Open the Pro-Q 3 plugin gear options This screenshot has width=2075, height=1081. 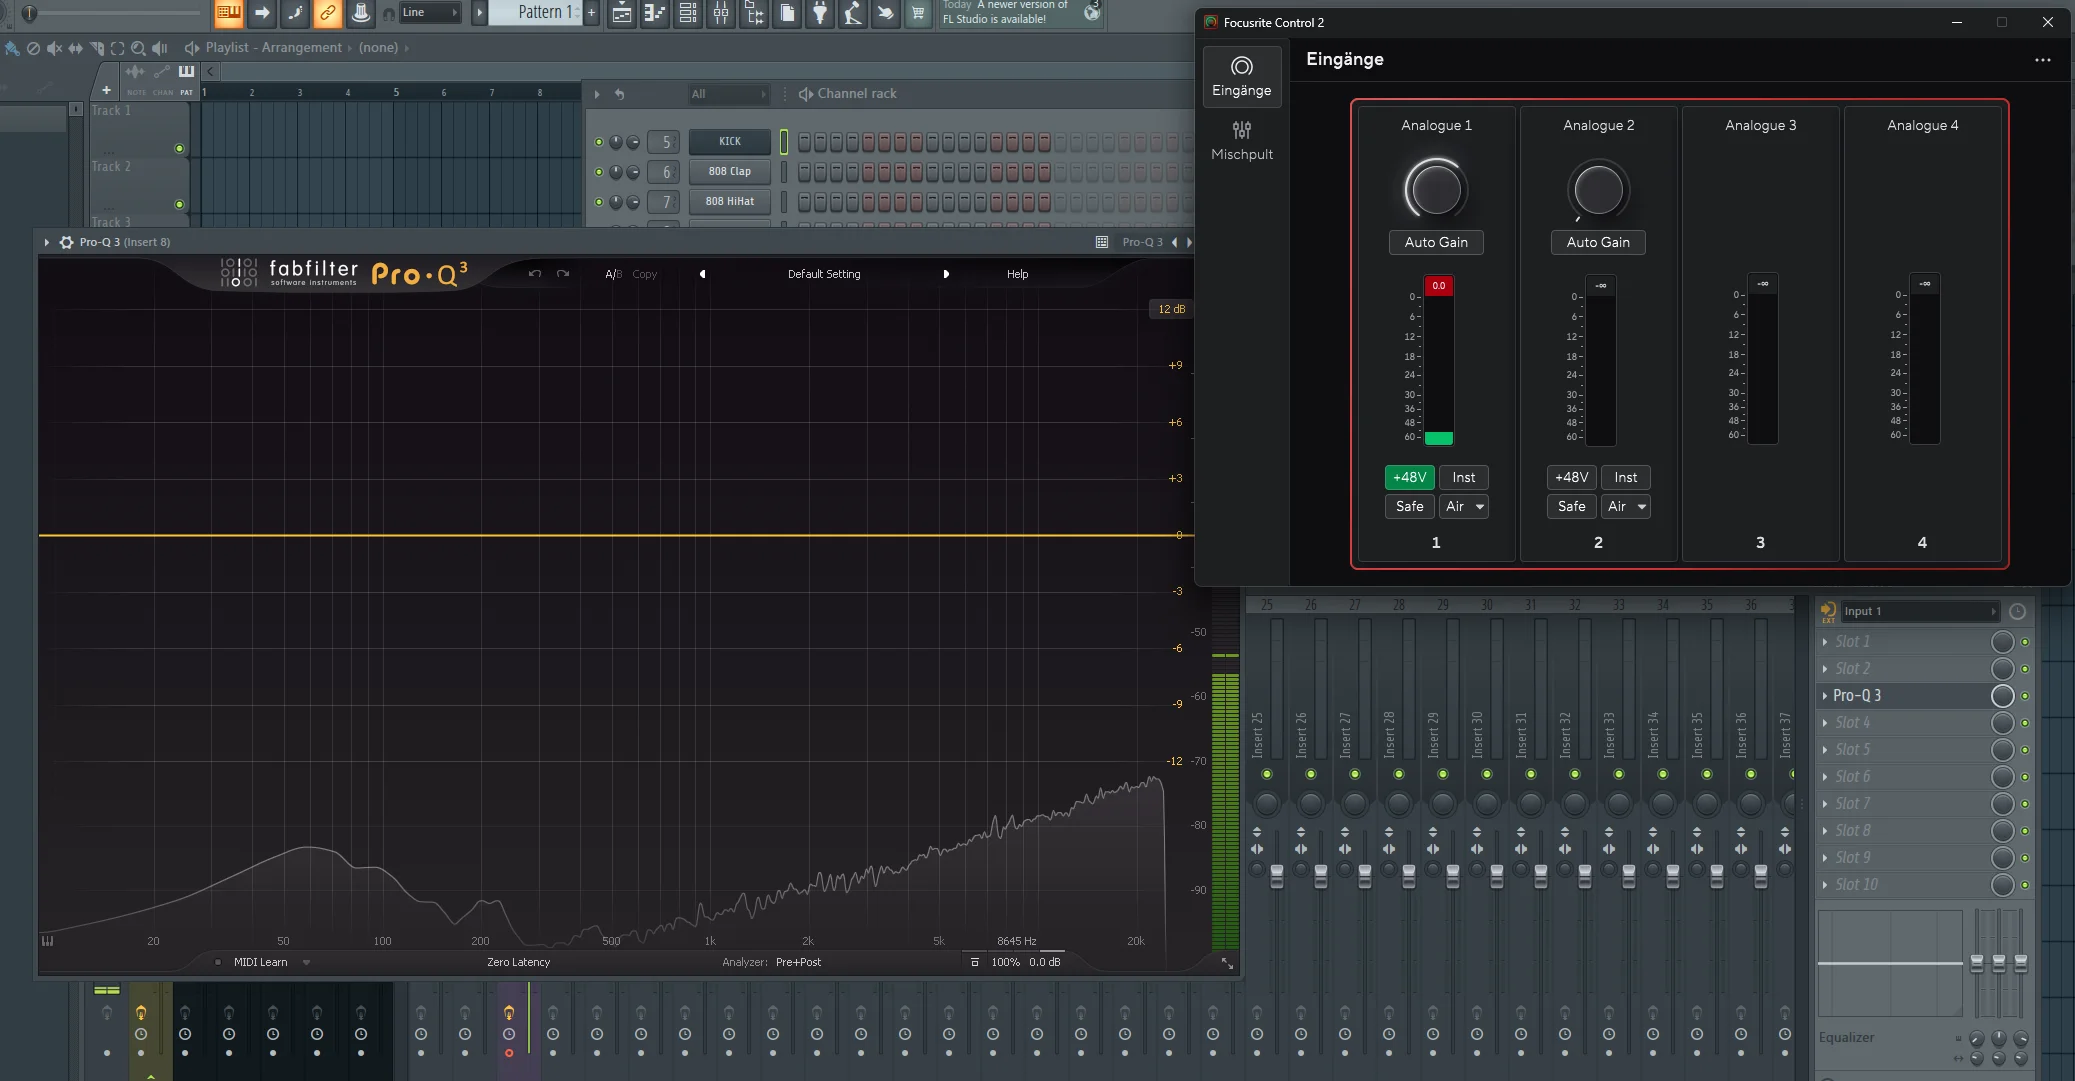click(x=66, y=242)
